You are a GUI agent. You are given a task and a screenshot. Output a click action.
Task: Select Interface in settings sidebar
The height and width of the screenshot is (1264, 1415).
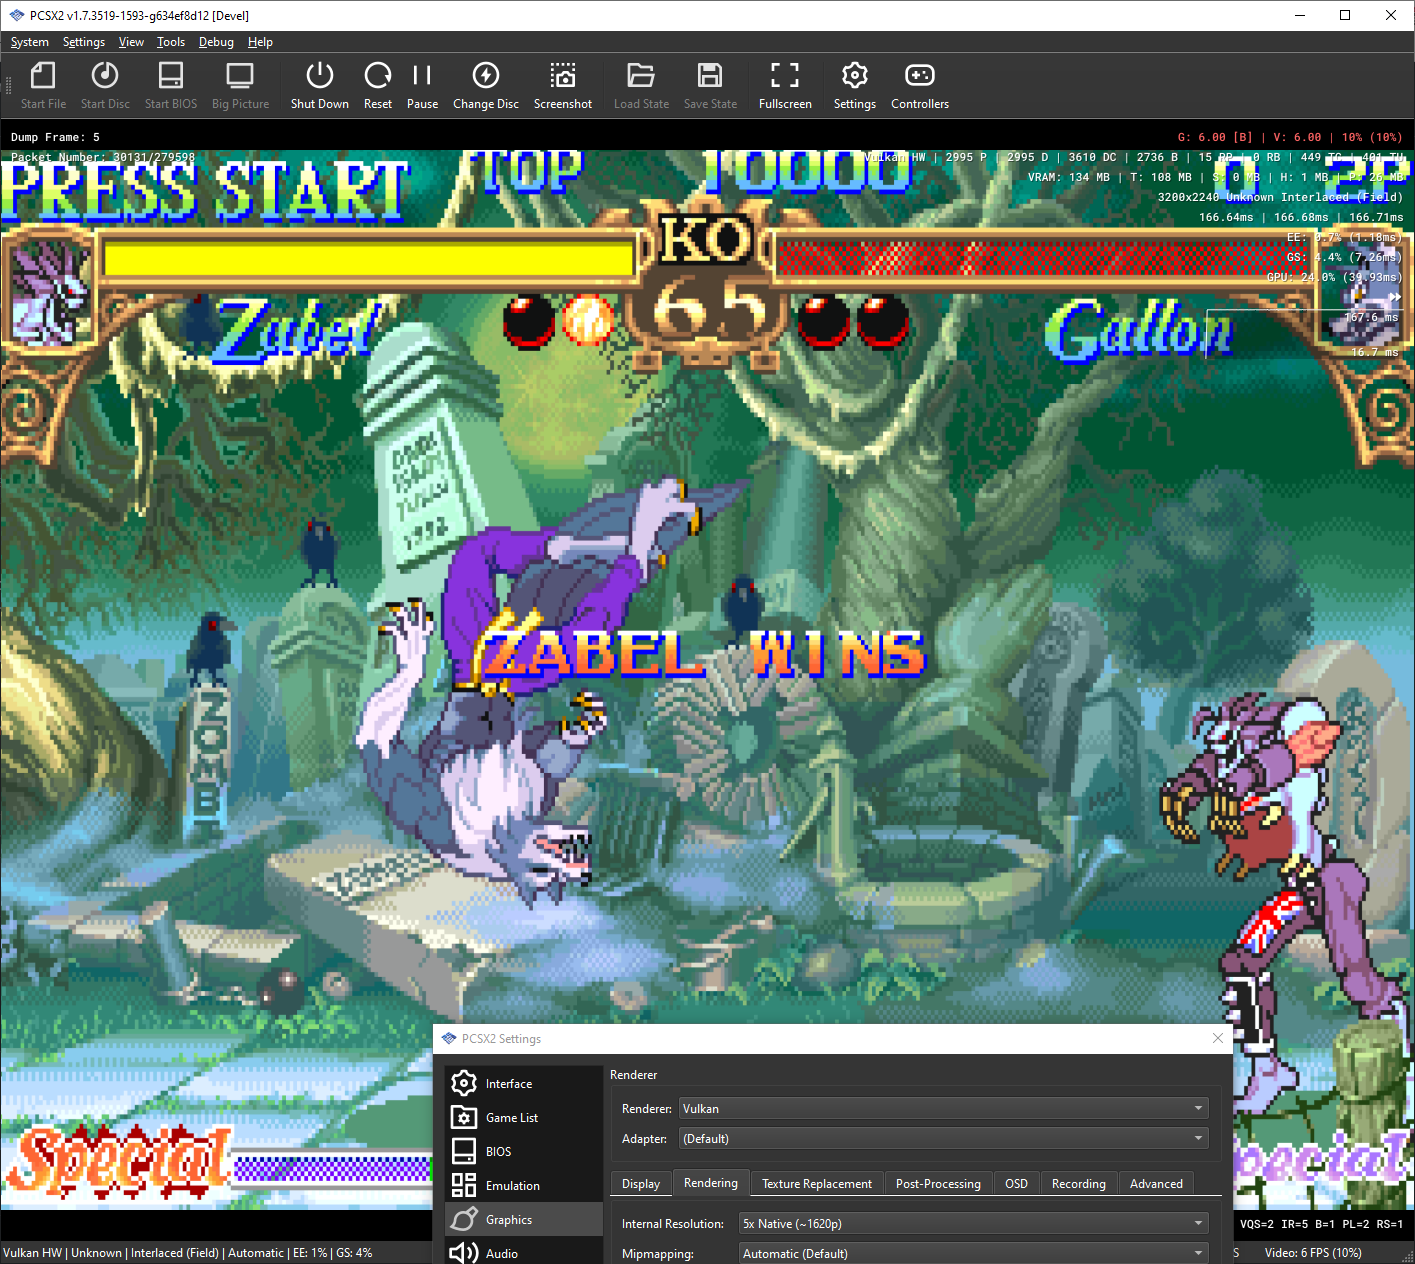524,1083
